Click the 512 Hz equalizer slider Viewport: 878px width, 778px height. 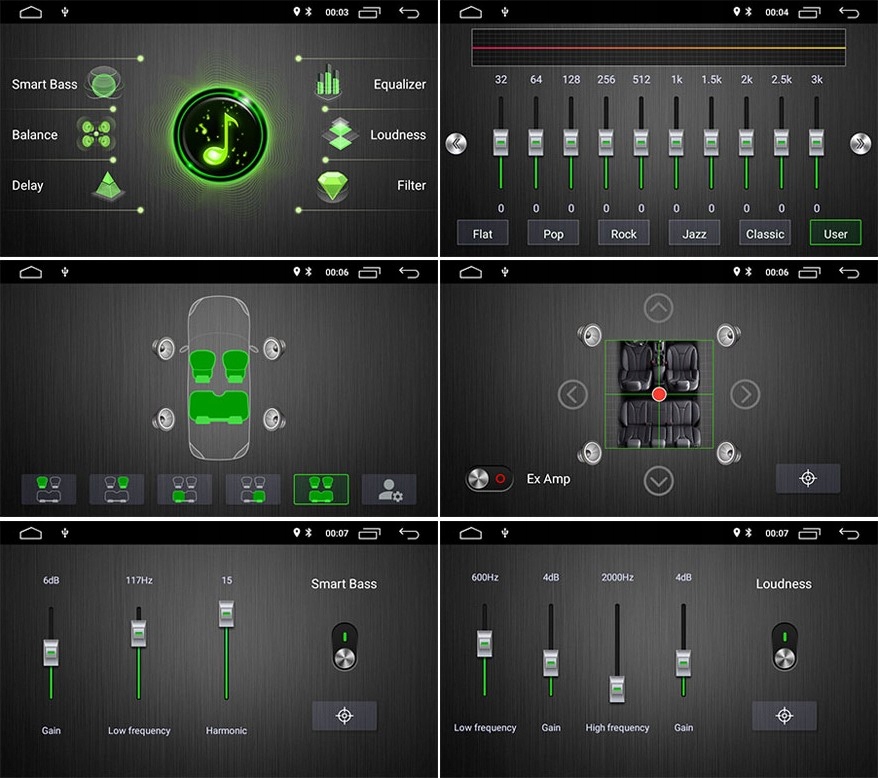641,142
